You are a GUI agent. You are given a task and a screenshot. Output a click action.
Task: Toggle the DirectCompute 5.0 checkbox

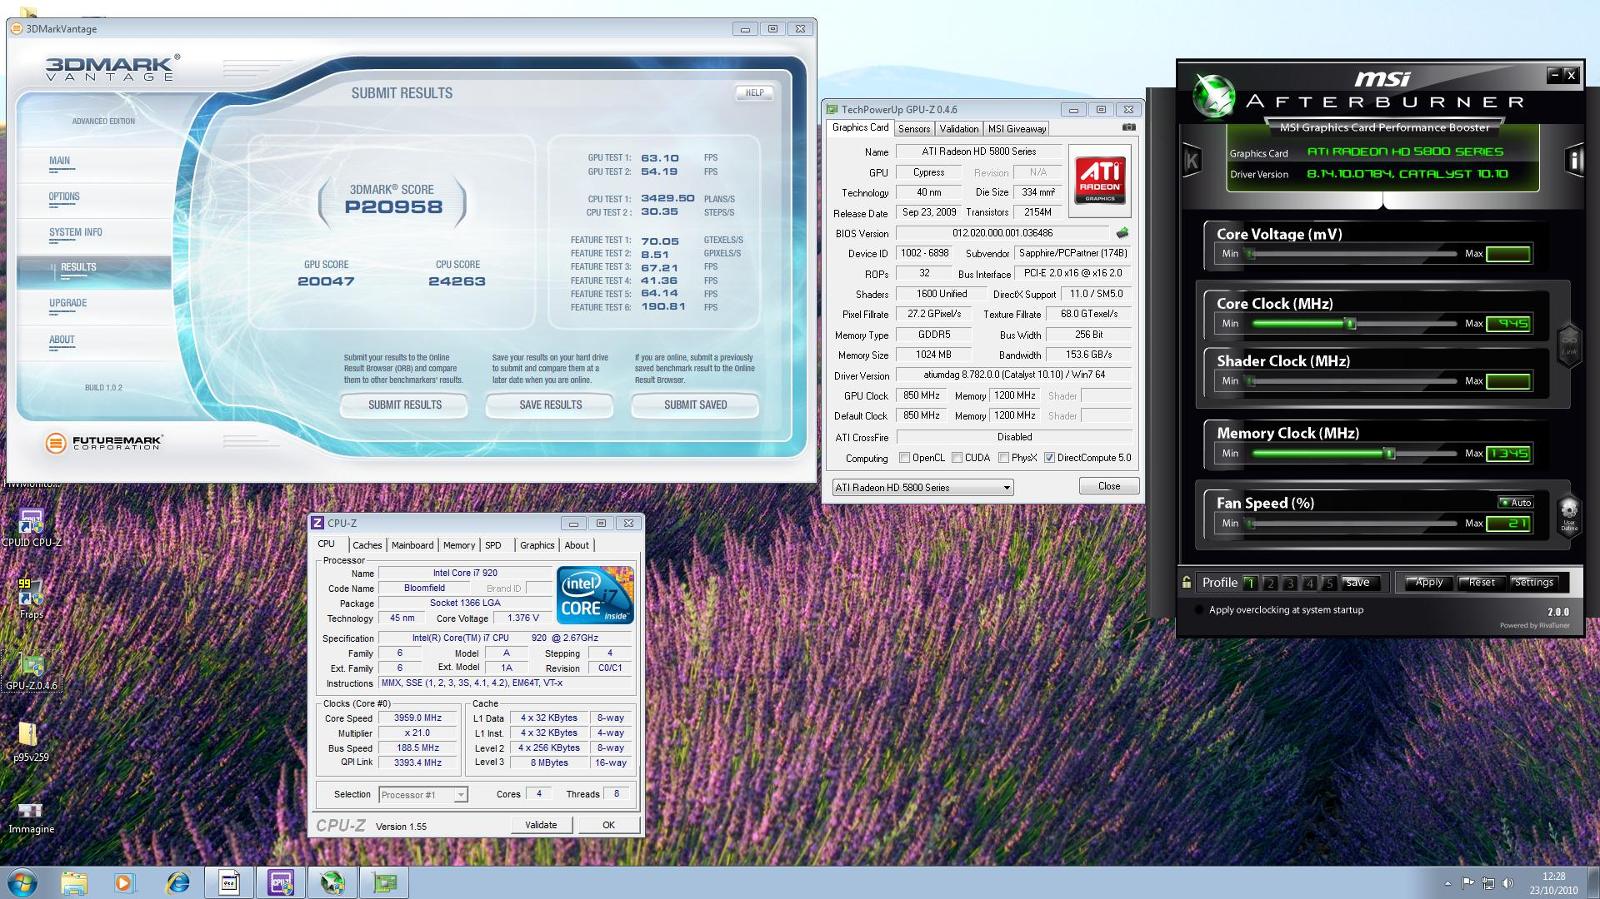[x=1049, y=458]
